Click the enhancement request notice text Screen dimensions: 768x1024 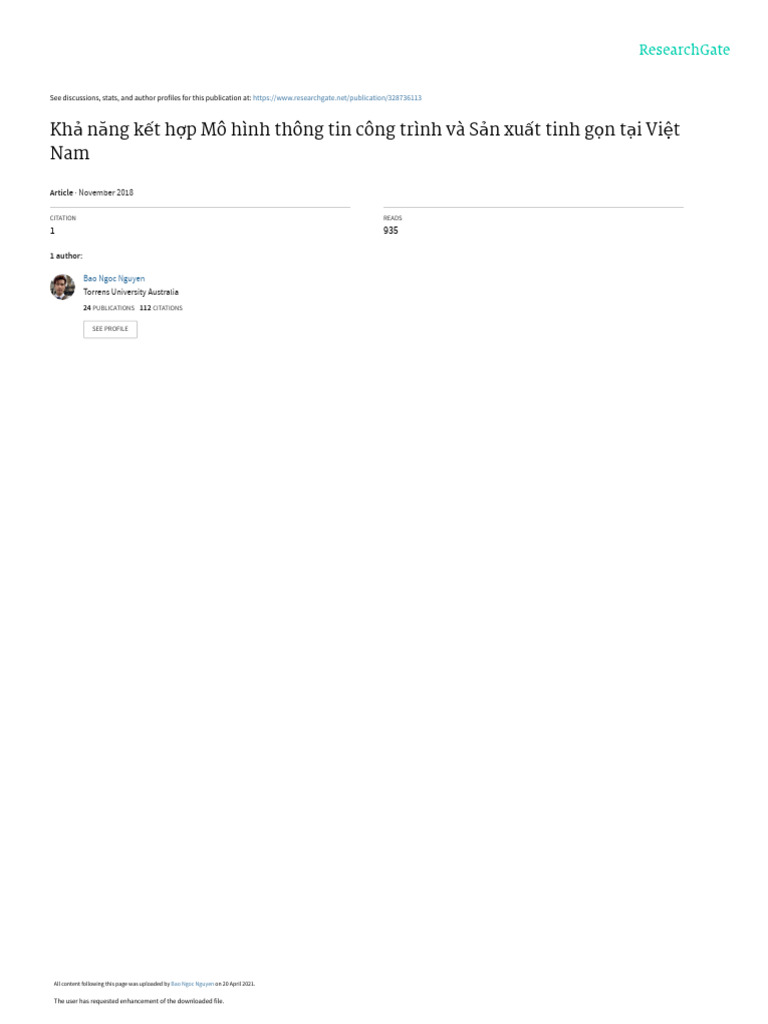[x=138, y=1000]
